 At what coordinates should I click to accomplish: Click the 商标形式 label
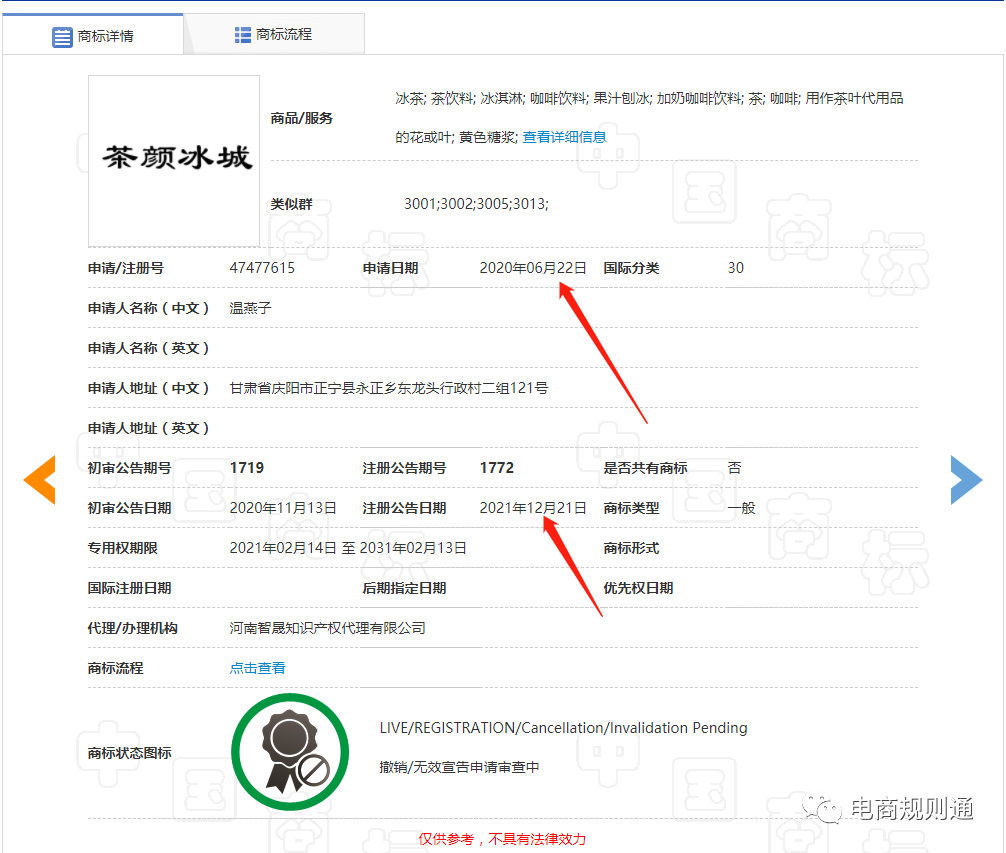(x=631, y=548)
